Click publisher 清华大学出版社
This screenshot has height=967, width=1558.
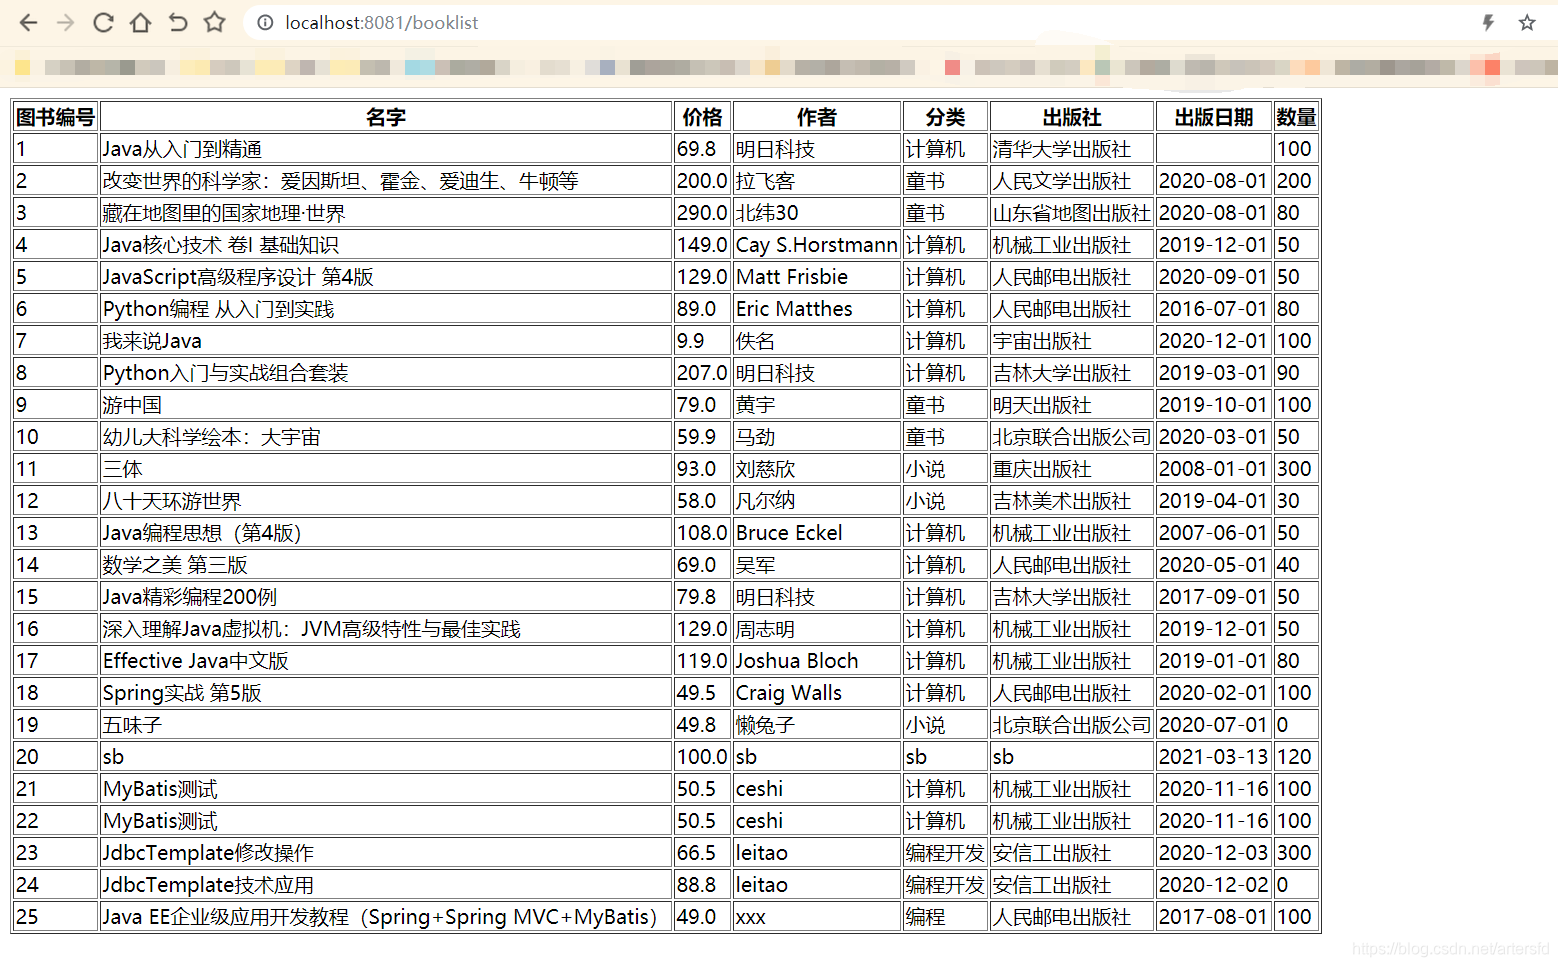1062,149
